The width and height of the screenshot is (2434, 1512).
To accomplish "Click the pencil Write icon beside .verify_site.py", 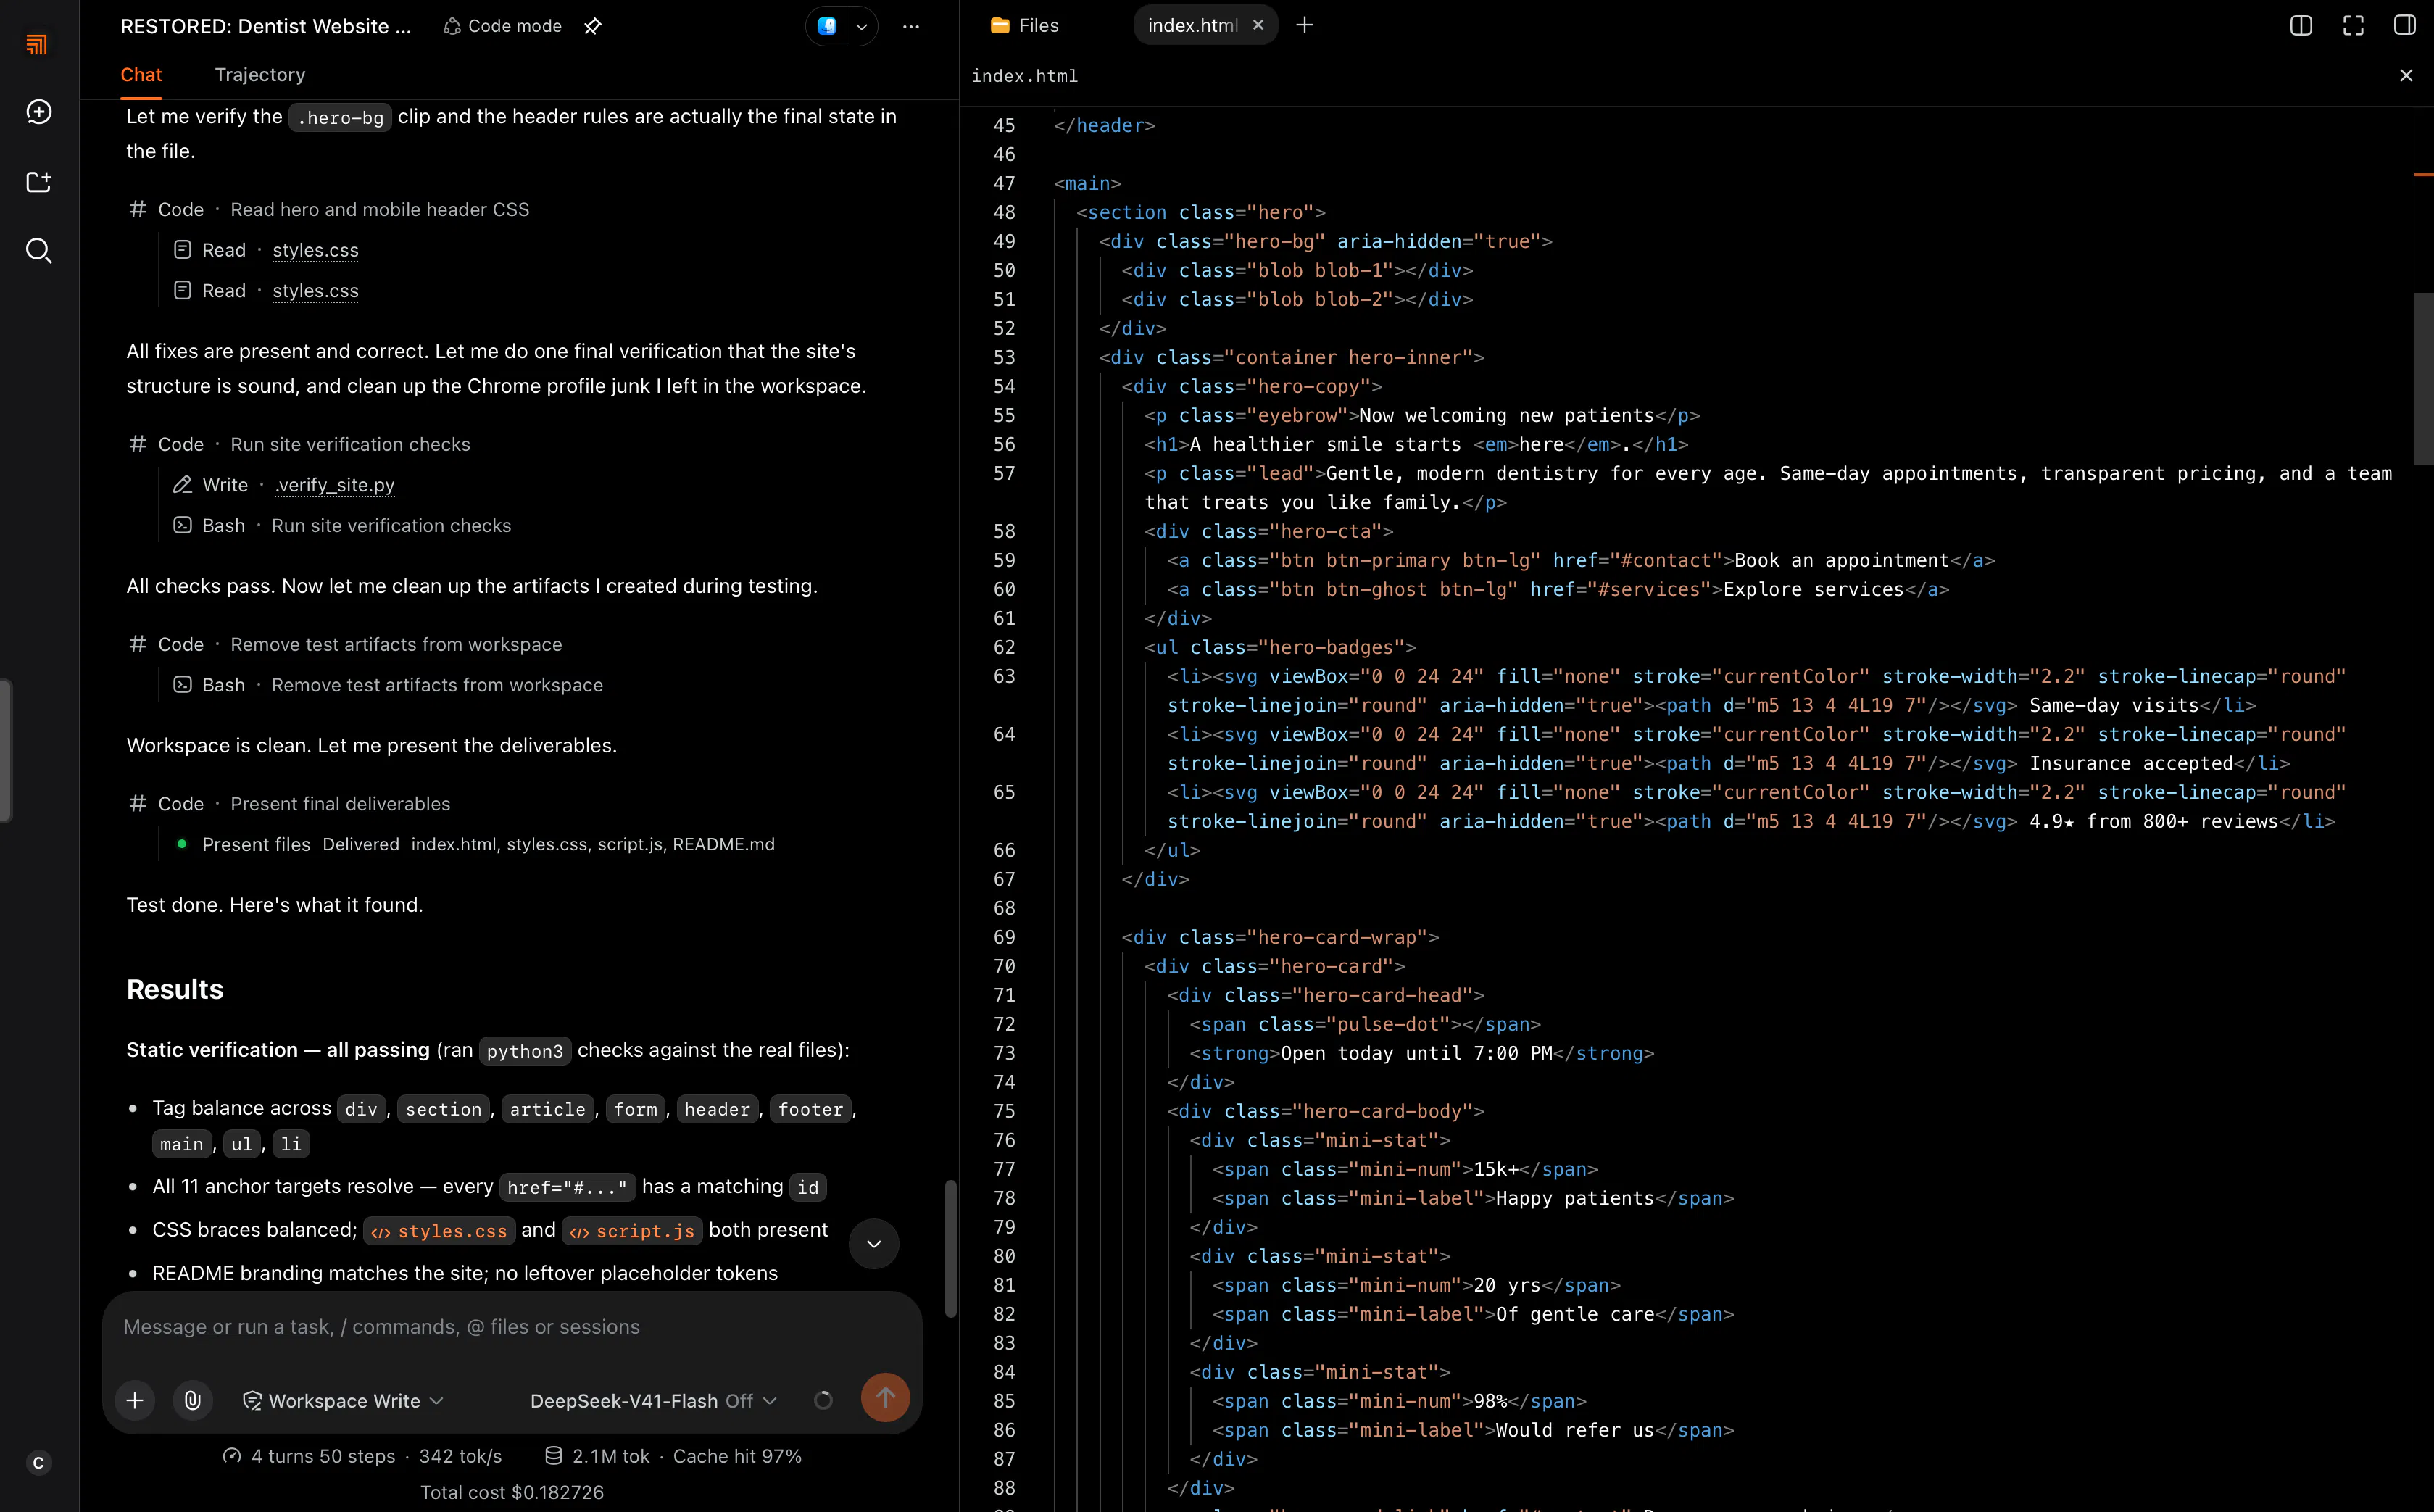I will pyautogui.click(x=182, y=485).
